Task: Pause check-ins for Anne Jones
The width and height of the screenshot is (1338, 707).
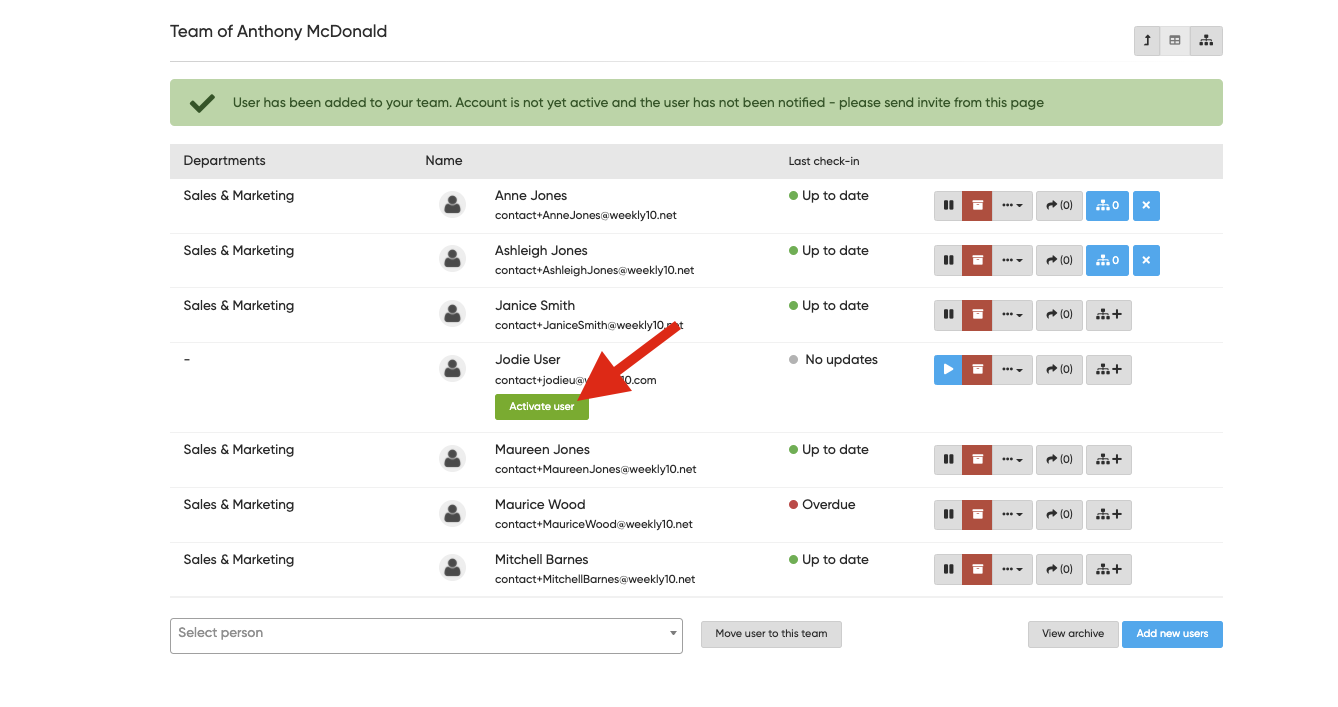Action: point(948,206)
